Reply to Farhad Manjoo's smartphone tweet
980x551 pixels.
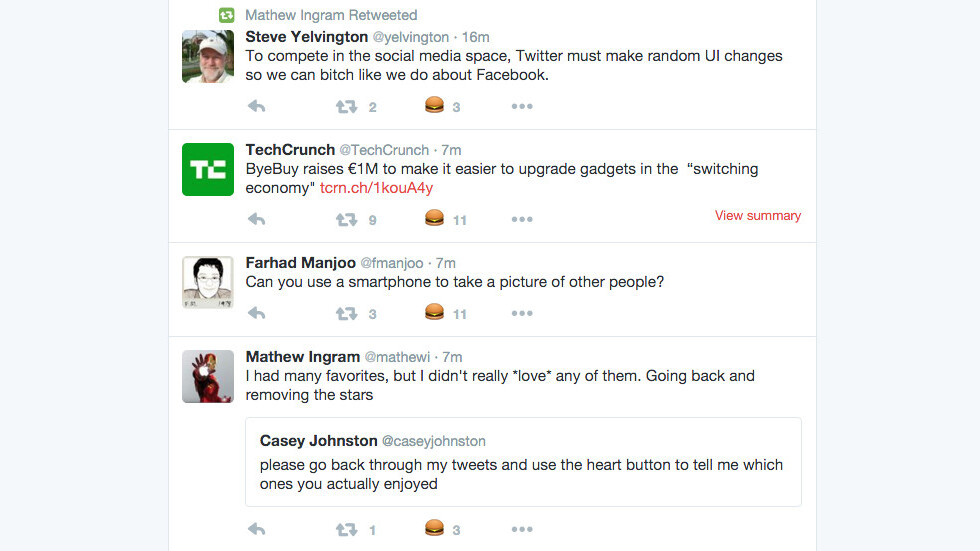pyautogui.click(x=256, y=313)
